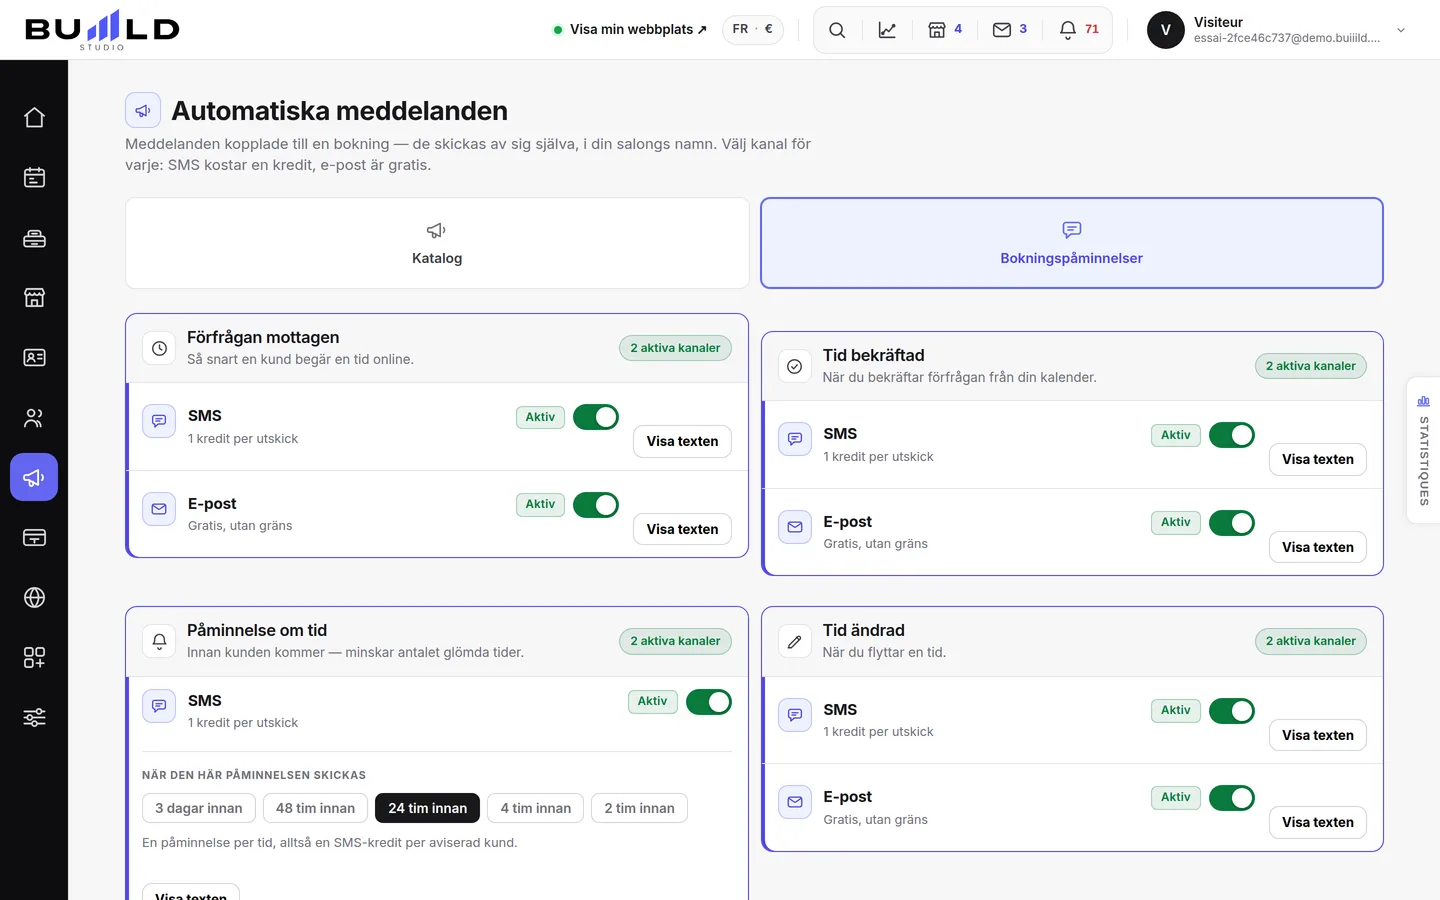The image size is (1440, 900).
Task: Click the Automatiska meddelanden heading
Action: click(x=340, y=110)
